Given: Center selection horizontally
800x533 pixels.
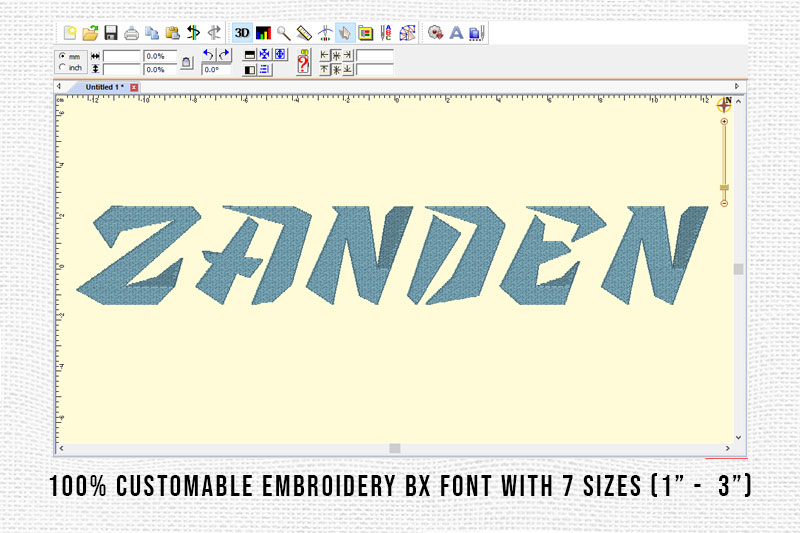Looking at the screenshot, I should pos(336,55).
